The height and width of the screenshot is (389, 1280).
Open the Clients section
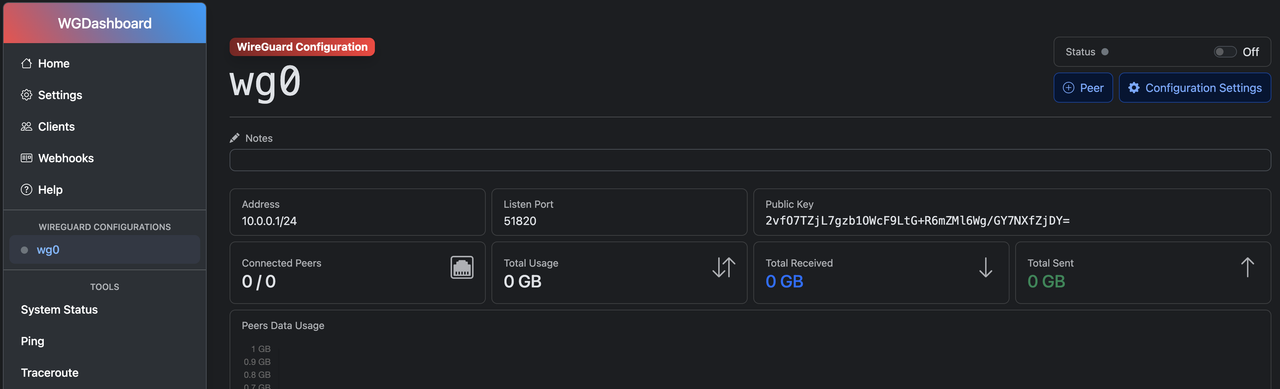point(104,127)
